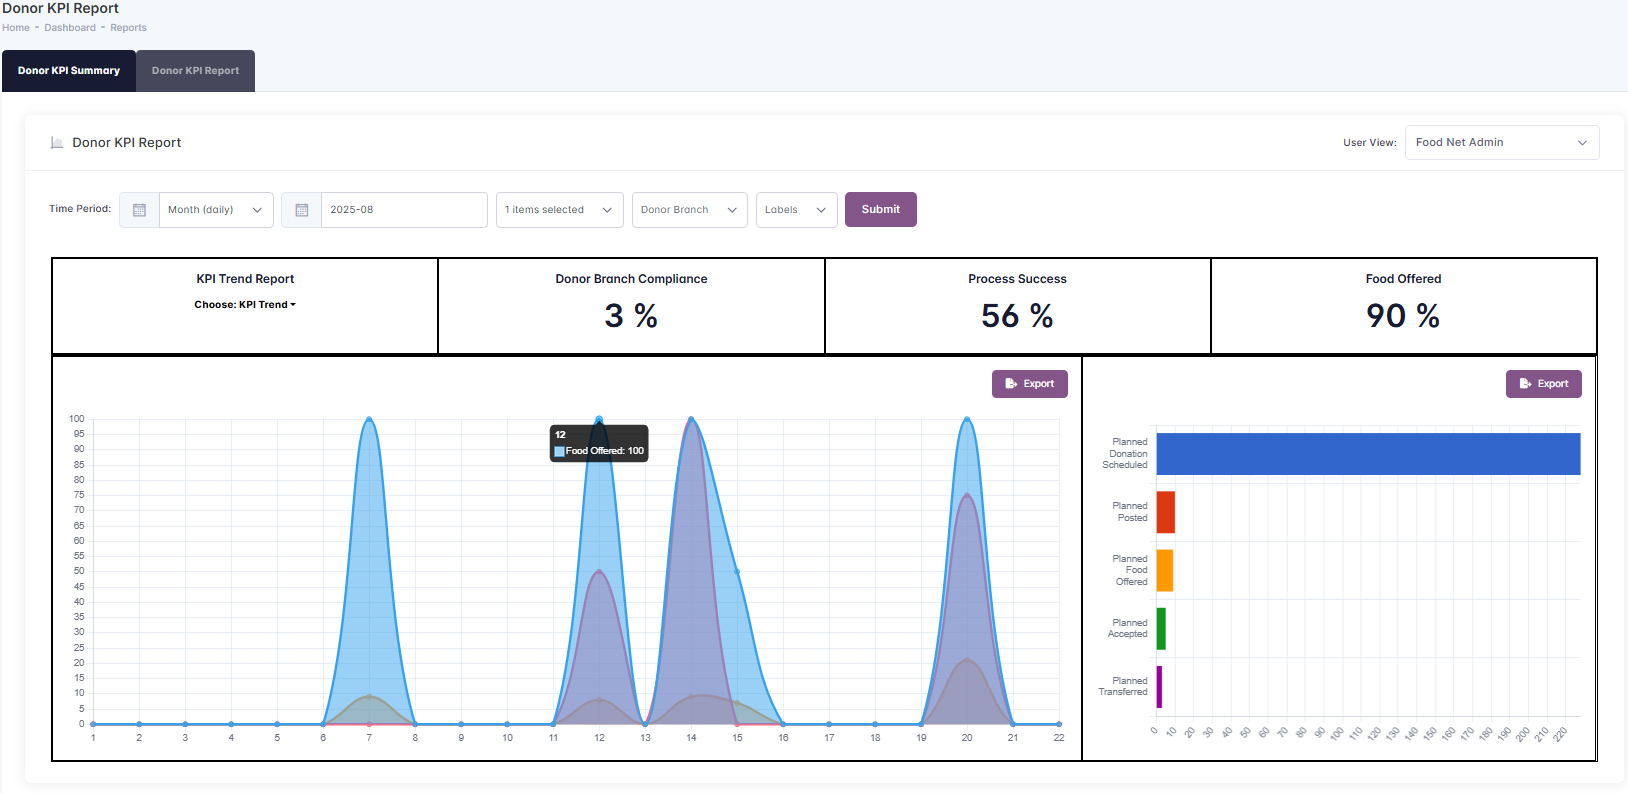This screenshot has height=793, width=1628.
Task: Open the Donor Branch dropdown
Action: click(x=689, y=210)
